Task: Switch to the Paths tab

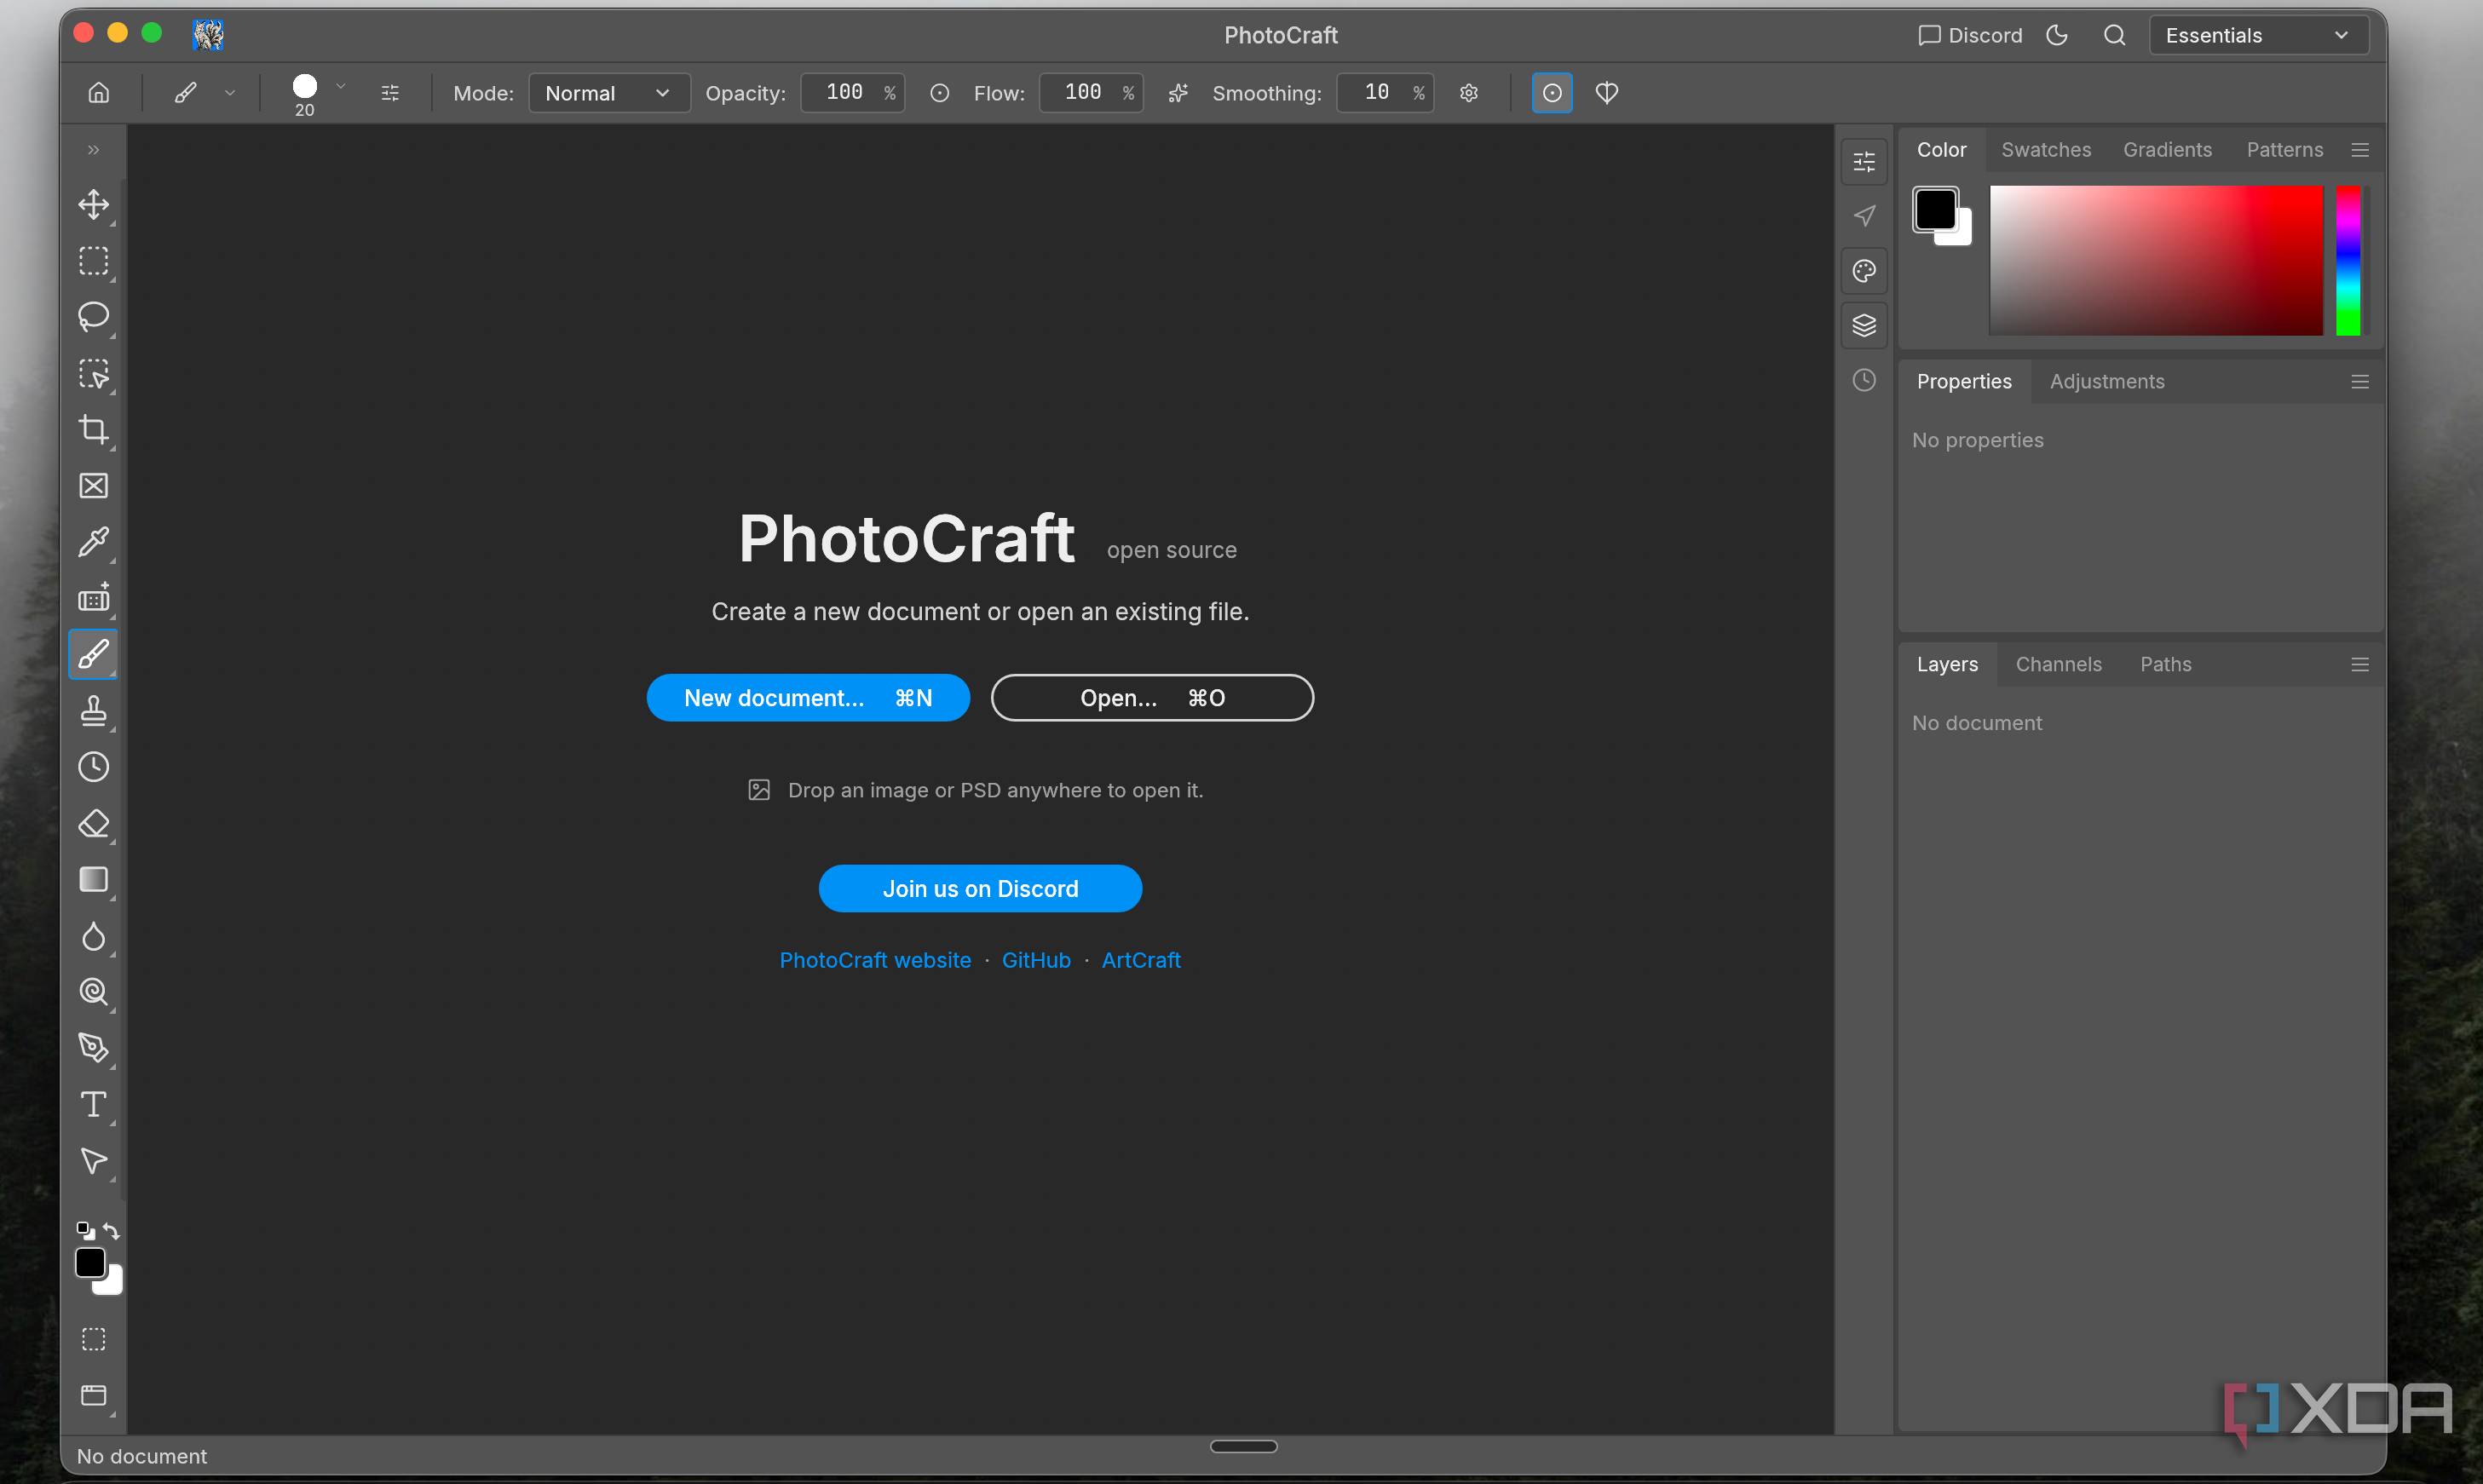Action: (x=2165, y=664)
